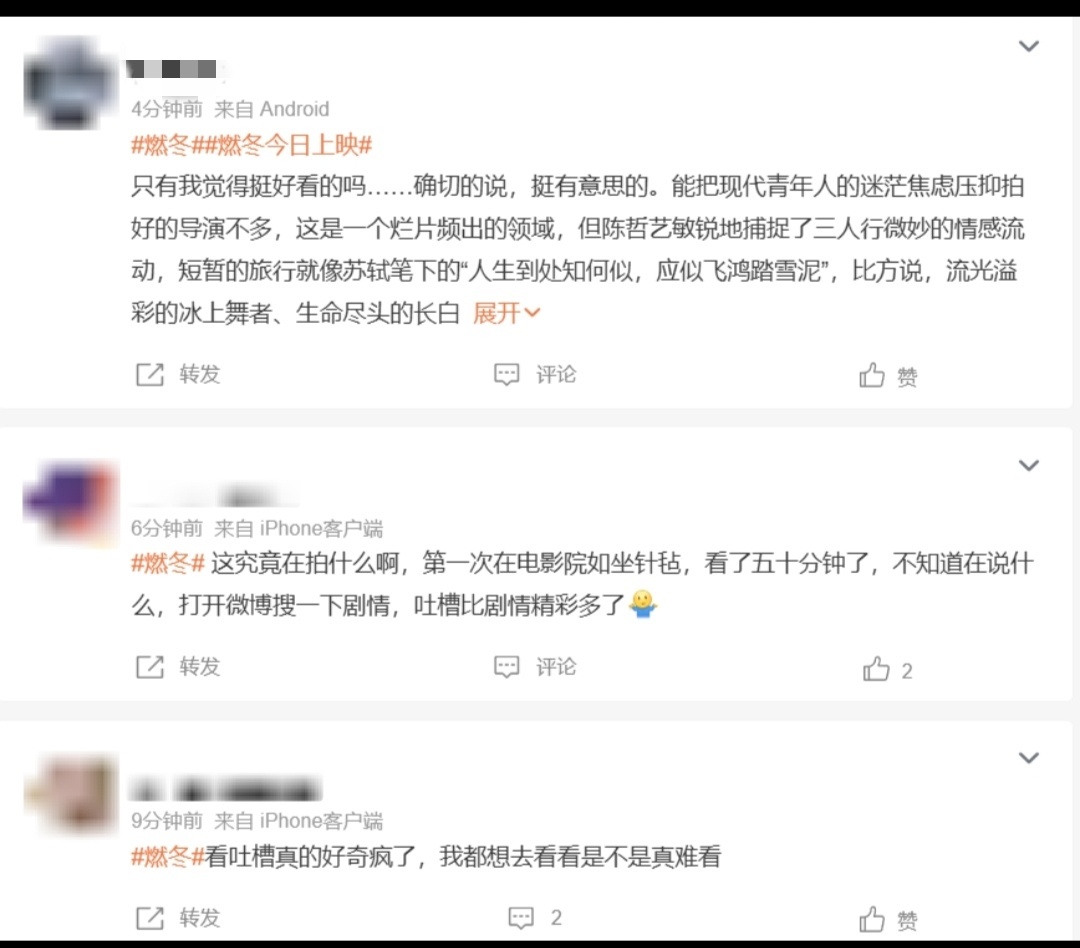
Task: Open #燃冬# hashtag in third post
Action: (x=168, y=856)
